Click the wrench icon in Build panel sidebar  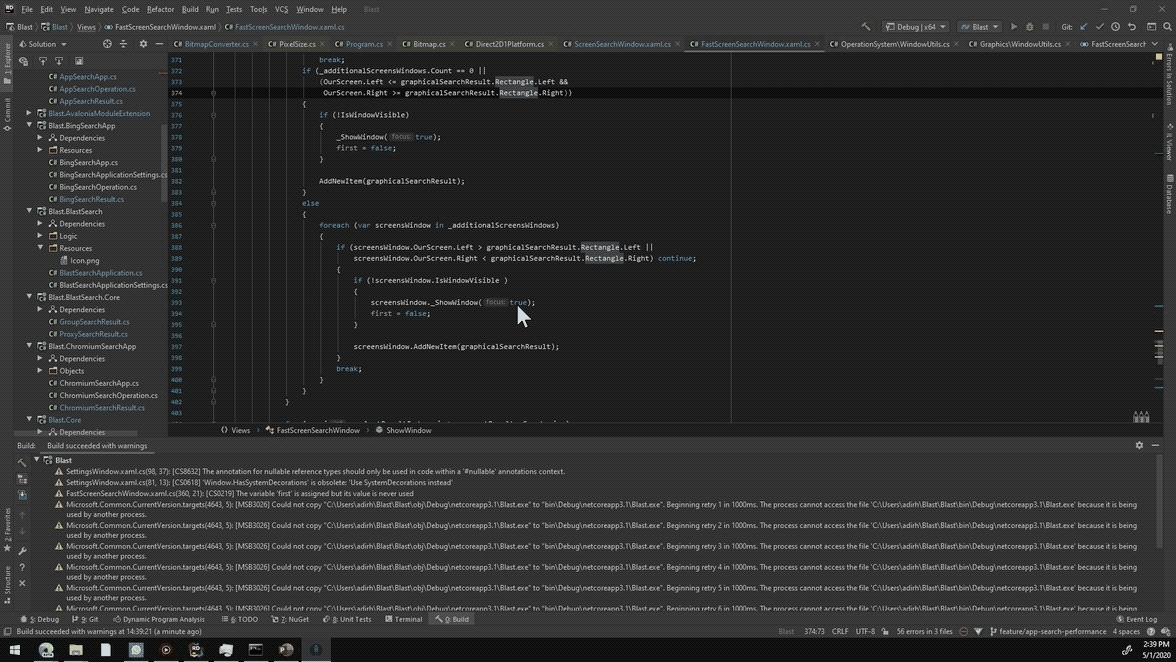pos(22,550)
